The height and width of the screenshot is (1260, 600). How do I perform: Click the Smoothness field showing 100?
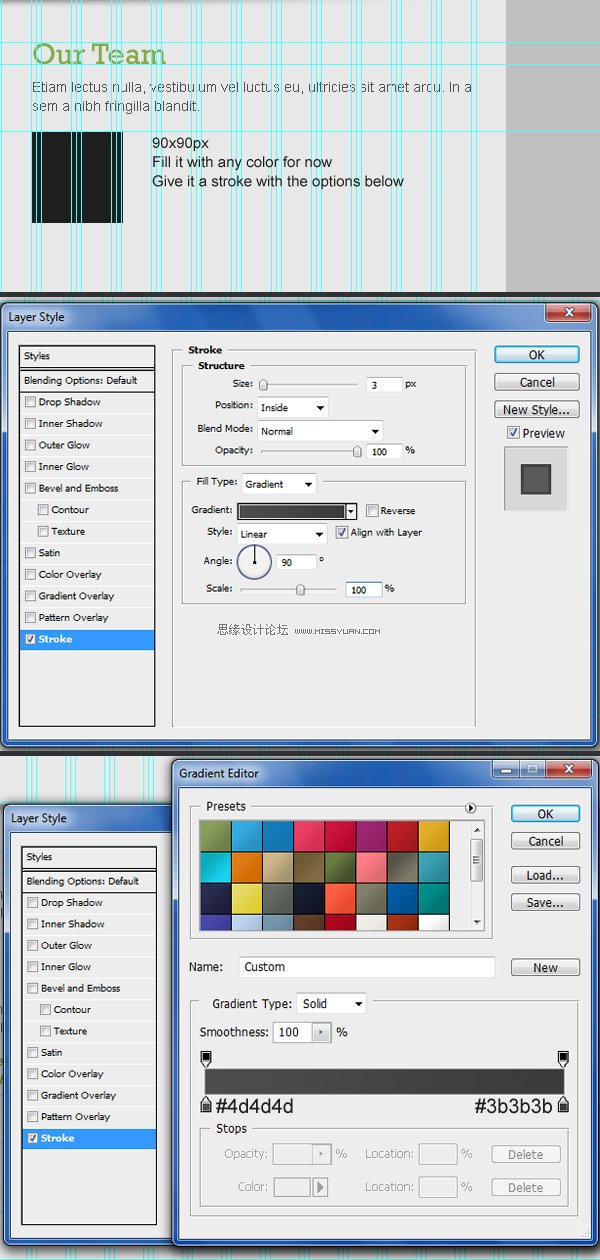(x=293, y=1032)
